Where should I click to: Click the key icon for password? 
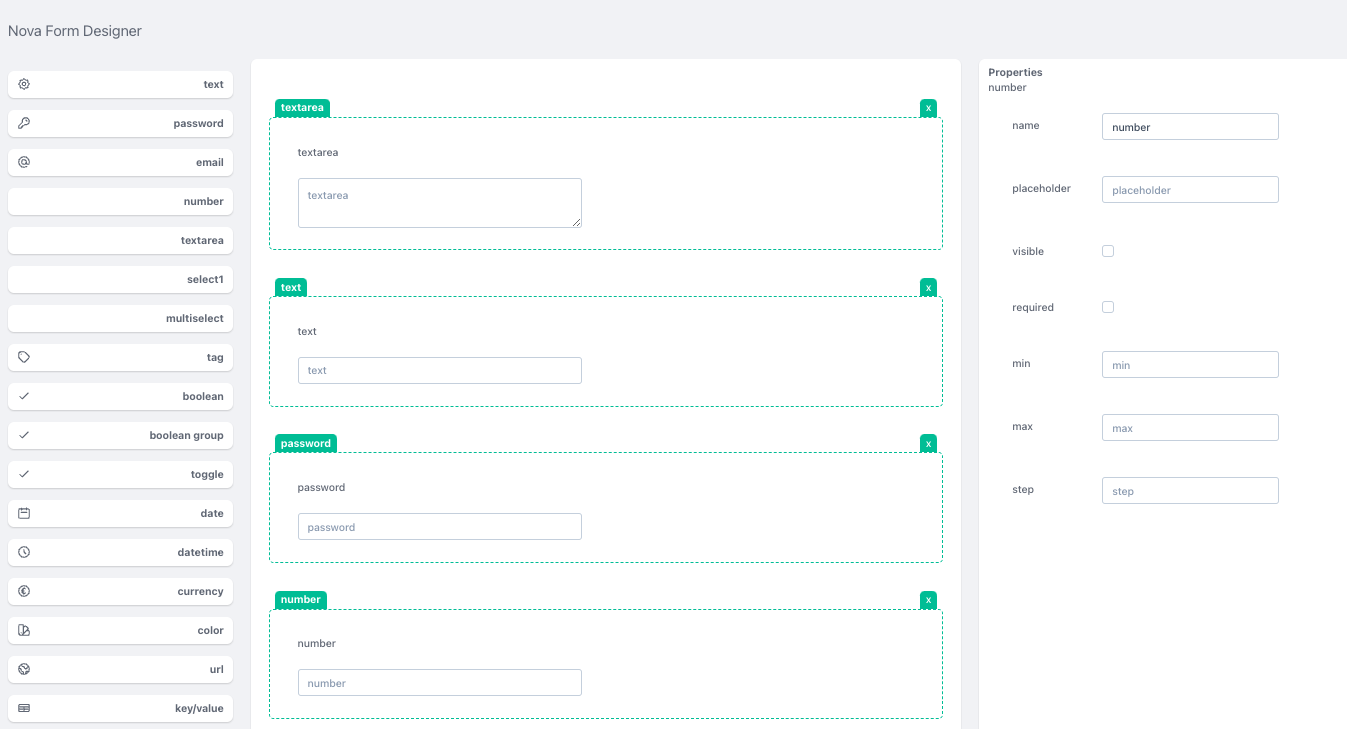(x=24, y=124)
